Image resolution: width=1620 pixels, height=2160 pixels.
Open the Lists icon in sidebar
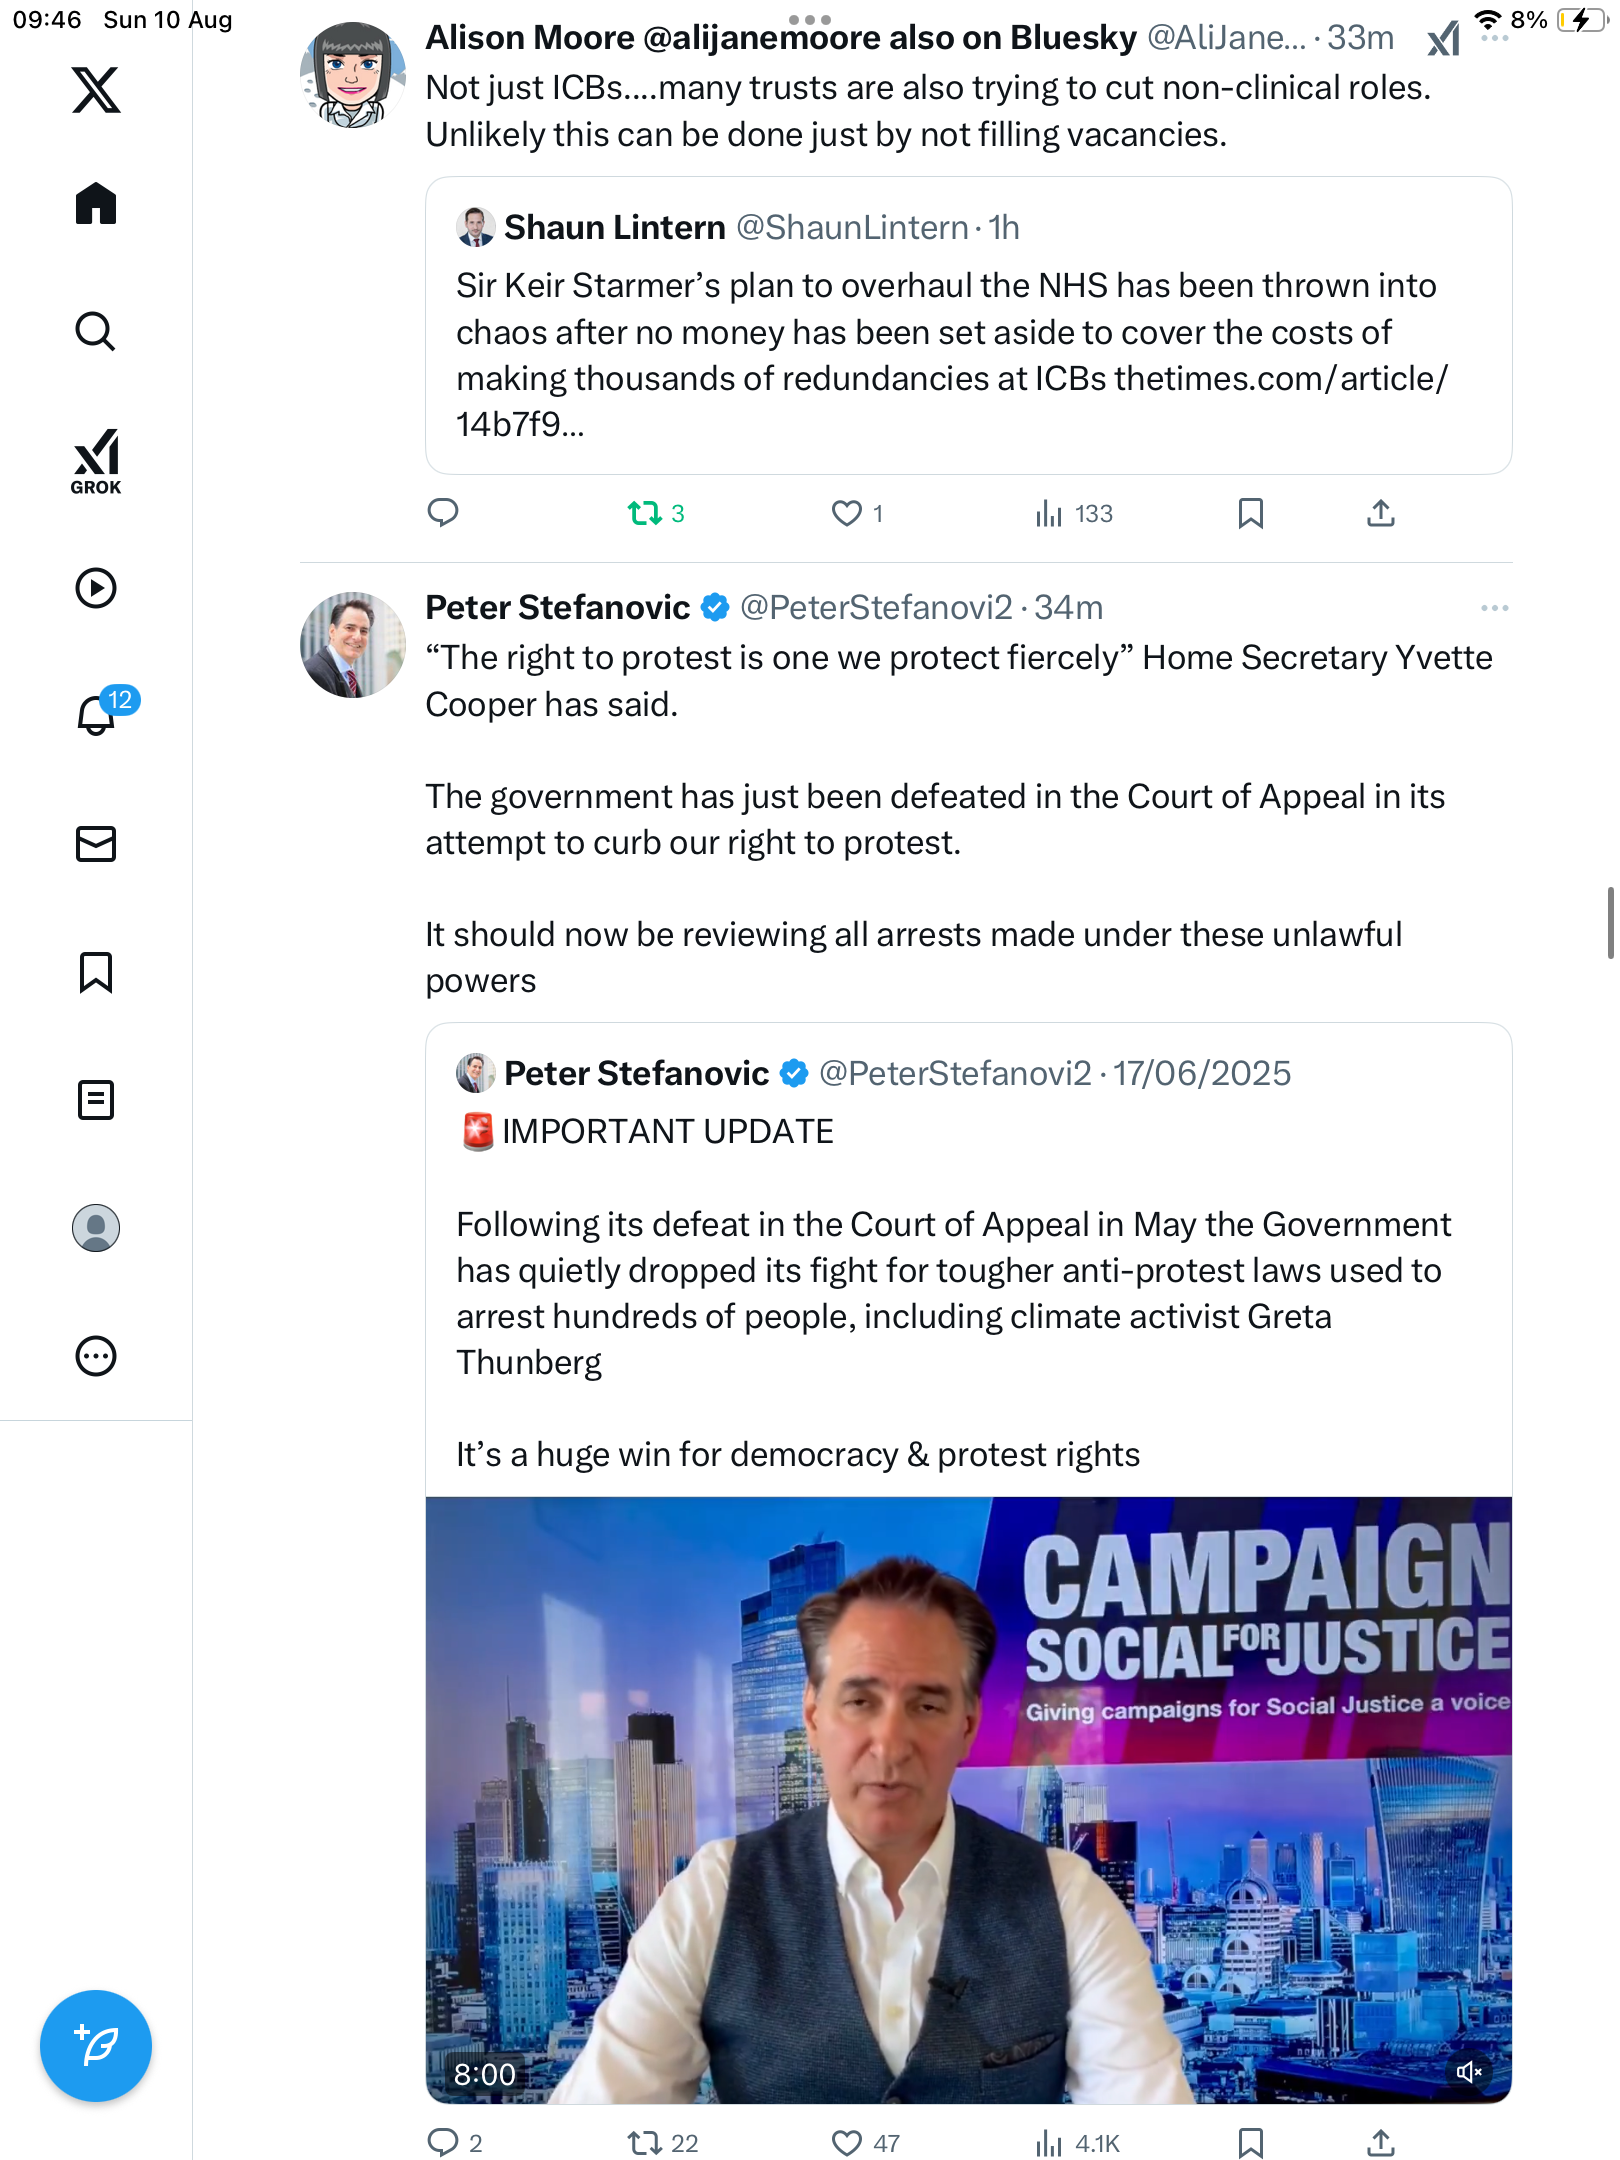pyautogui.click(x=96, y=1100)
